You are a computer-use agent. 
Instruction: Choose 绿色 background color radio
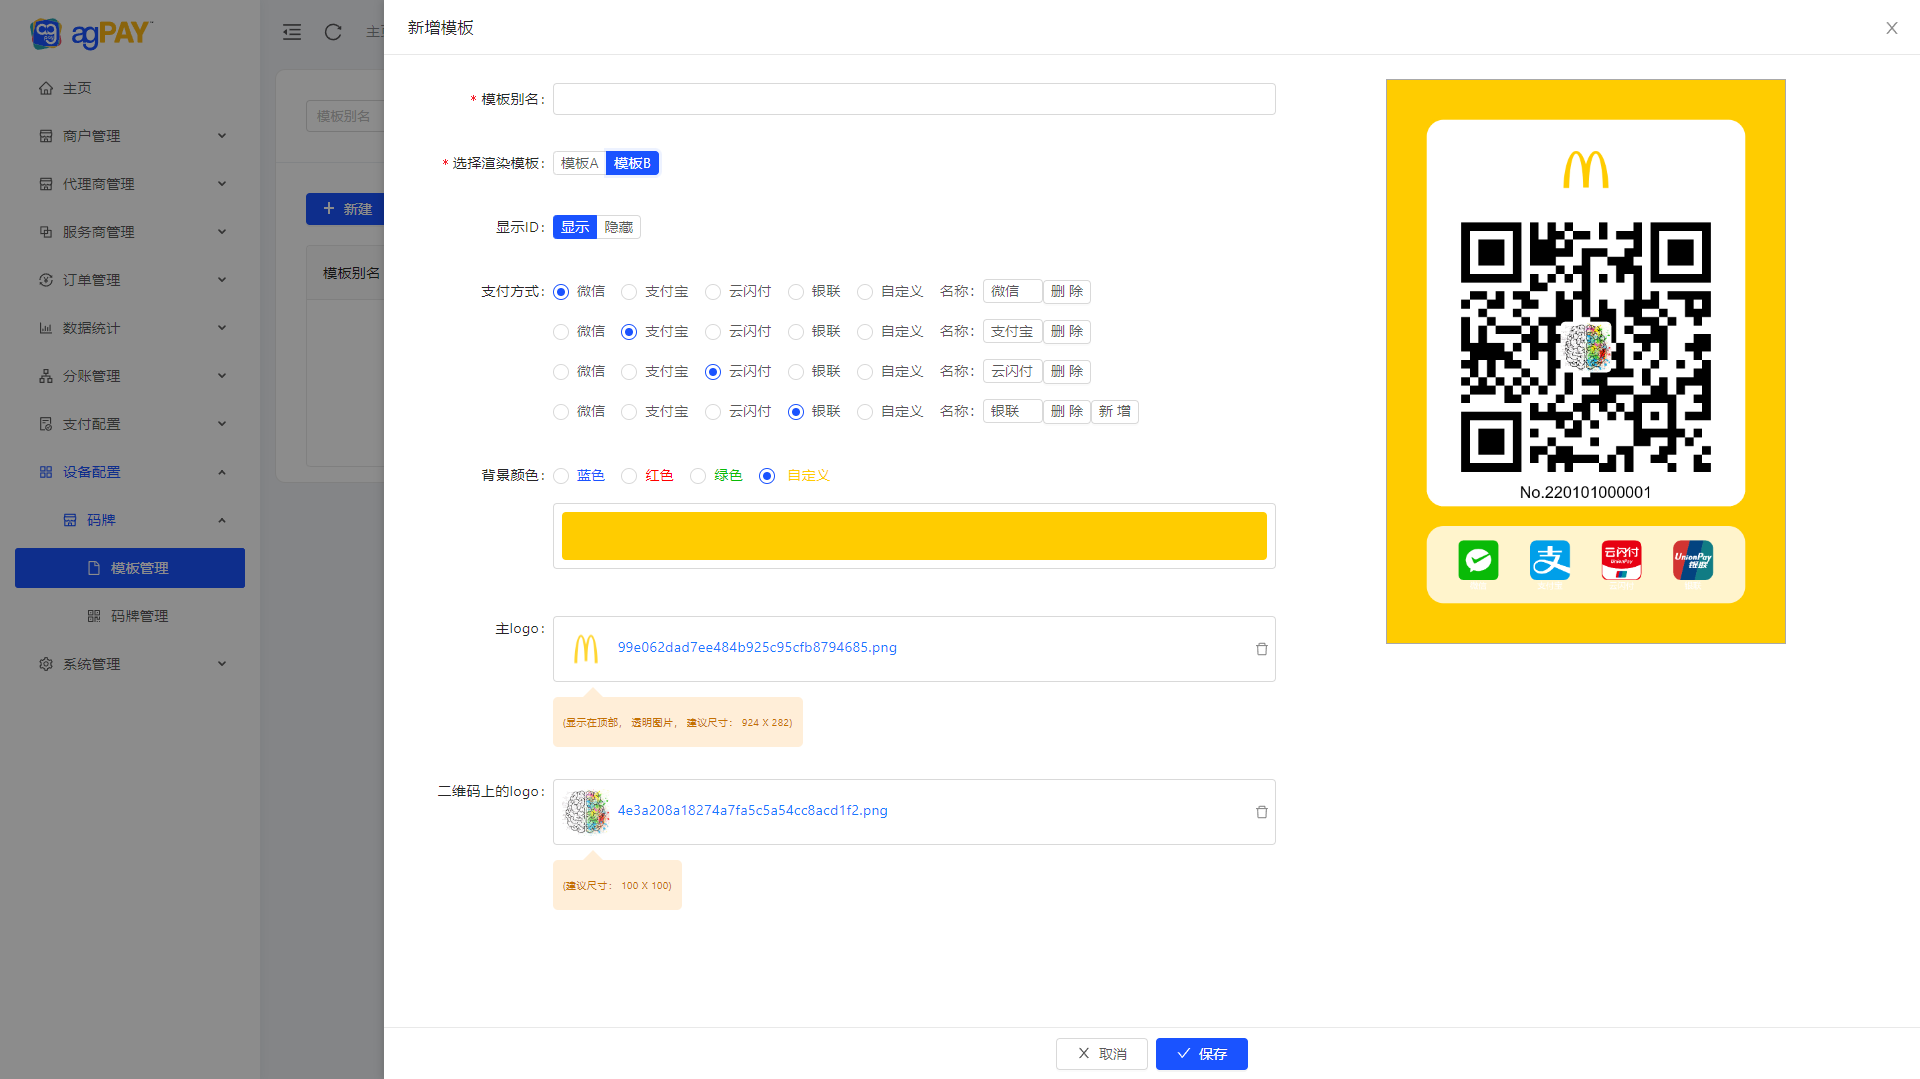[x=698, y=476]
